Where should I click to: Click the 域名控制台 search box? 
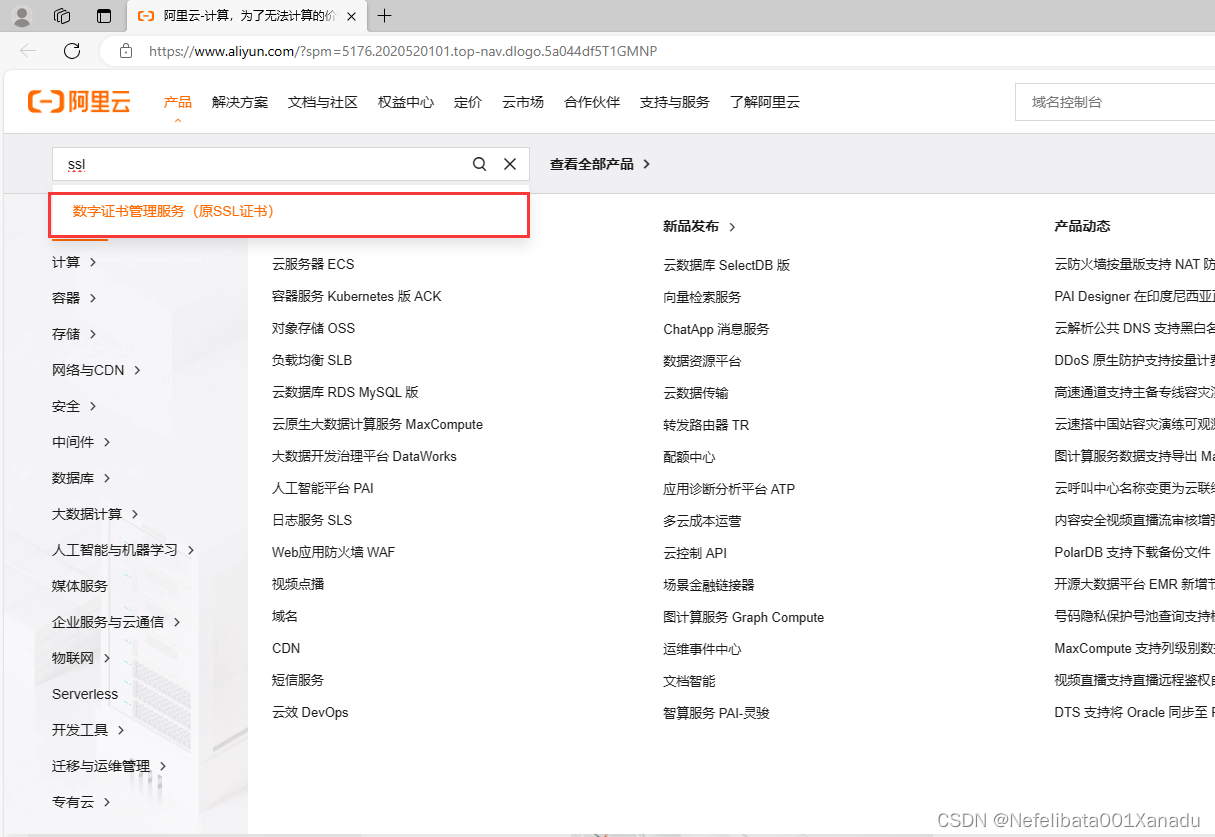(x=1115, y=102)
